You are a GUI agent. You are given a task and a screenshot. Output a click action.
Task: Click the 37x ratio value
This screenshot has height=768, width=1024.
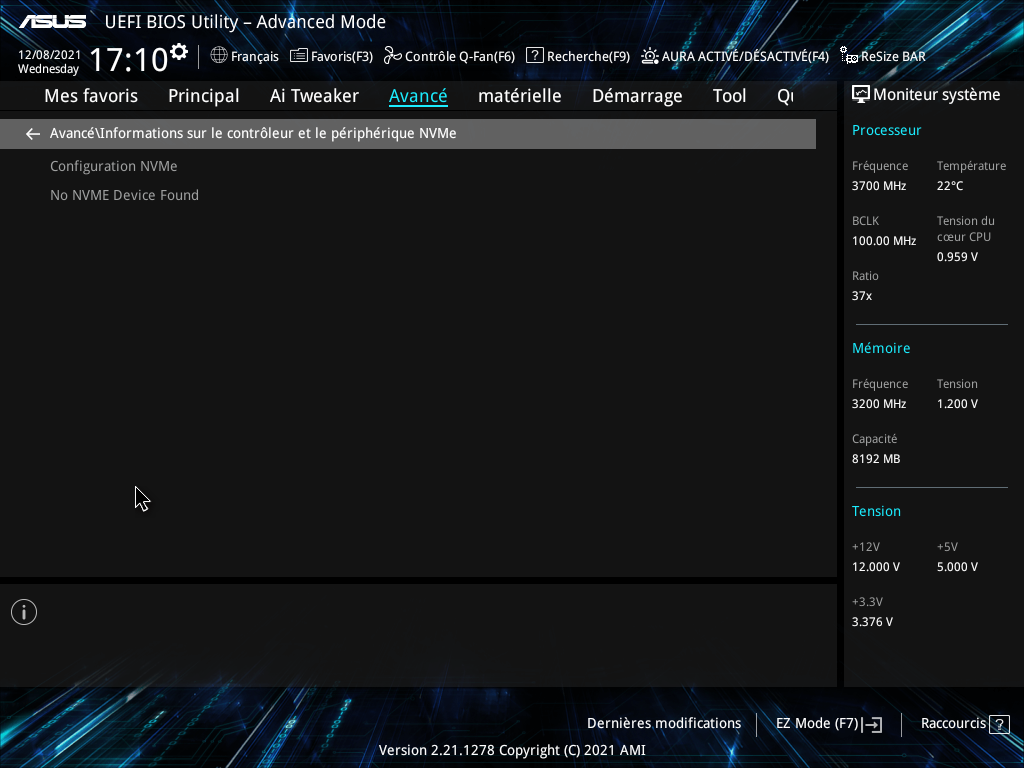point(862,296)
